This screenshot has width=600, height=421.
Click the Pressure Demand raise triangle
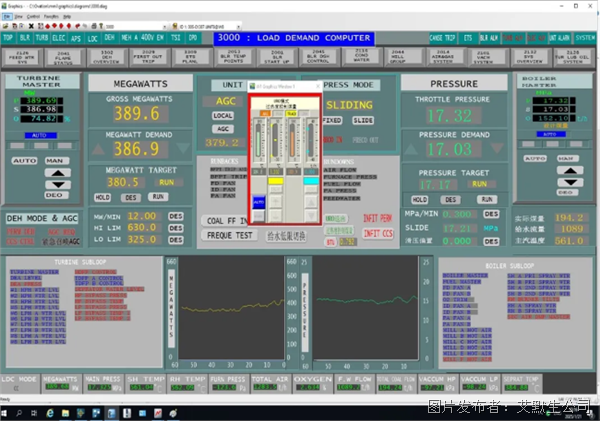411,149
